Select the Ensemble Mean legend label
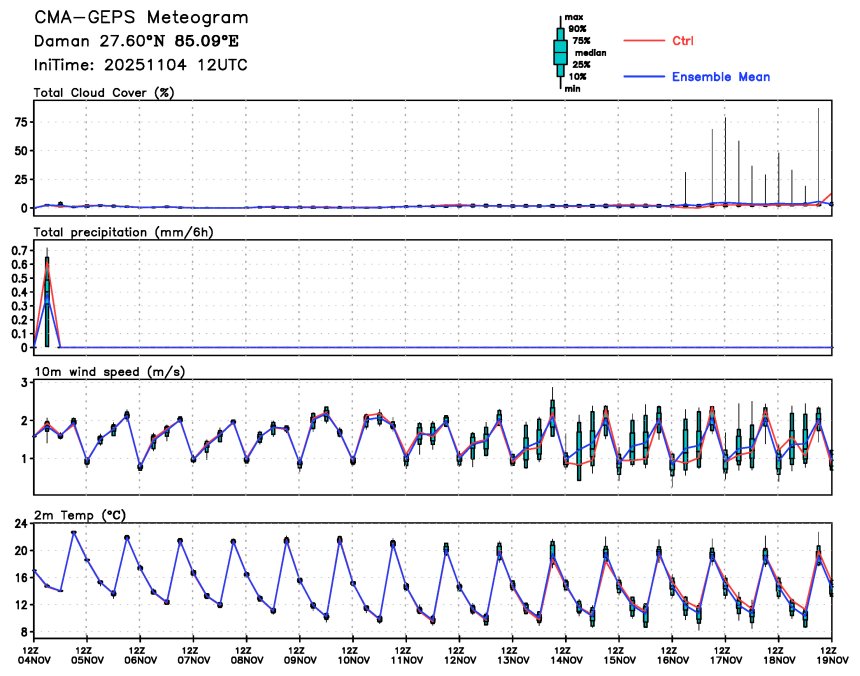Screen dimensions: 860x676 [x=720, y=77]
